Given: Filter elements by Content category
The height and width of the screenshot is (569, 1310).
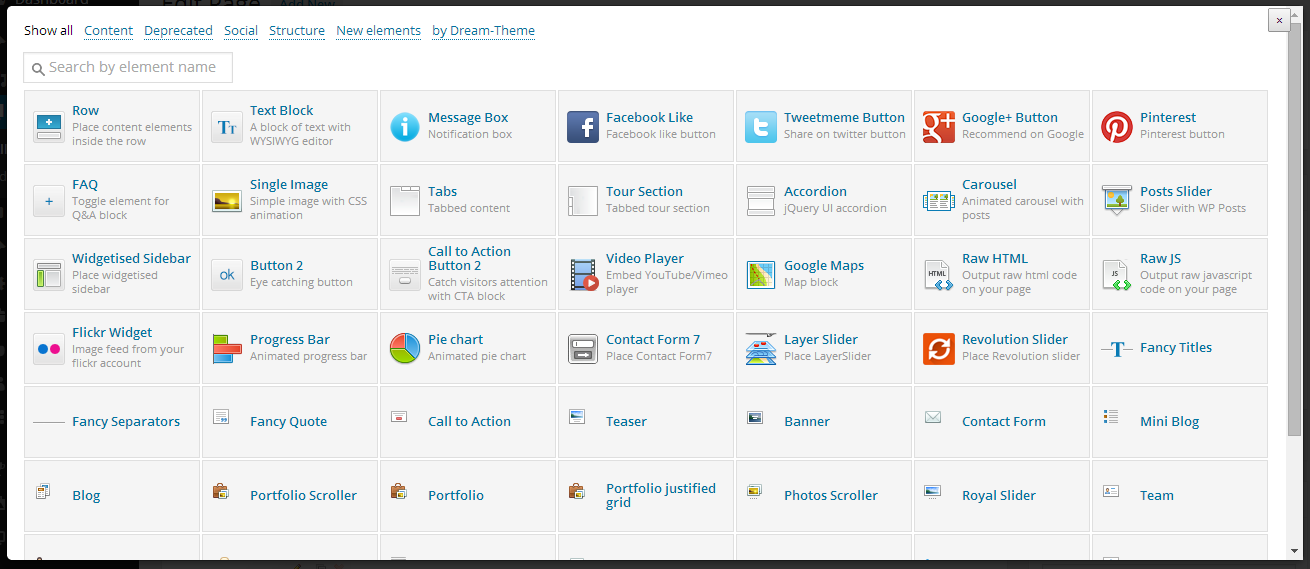Looking at the screenshot, I should point(108,31).
